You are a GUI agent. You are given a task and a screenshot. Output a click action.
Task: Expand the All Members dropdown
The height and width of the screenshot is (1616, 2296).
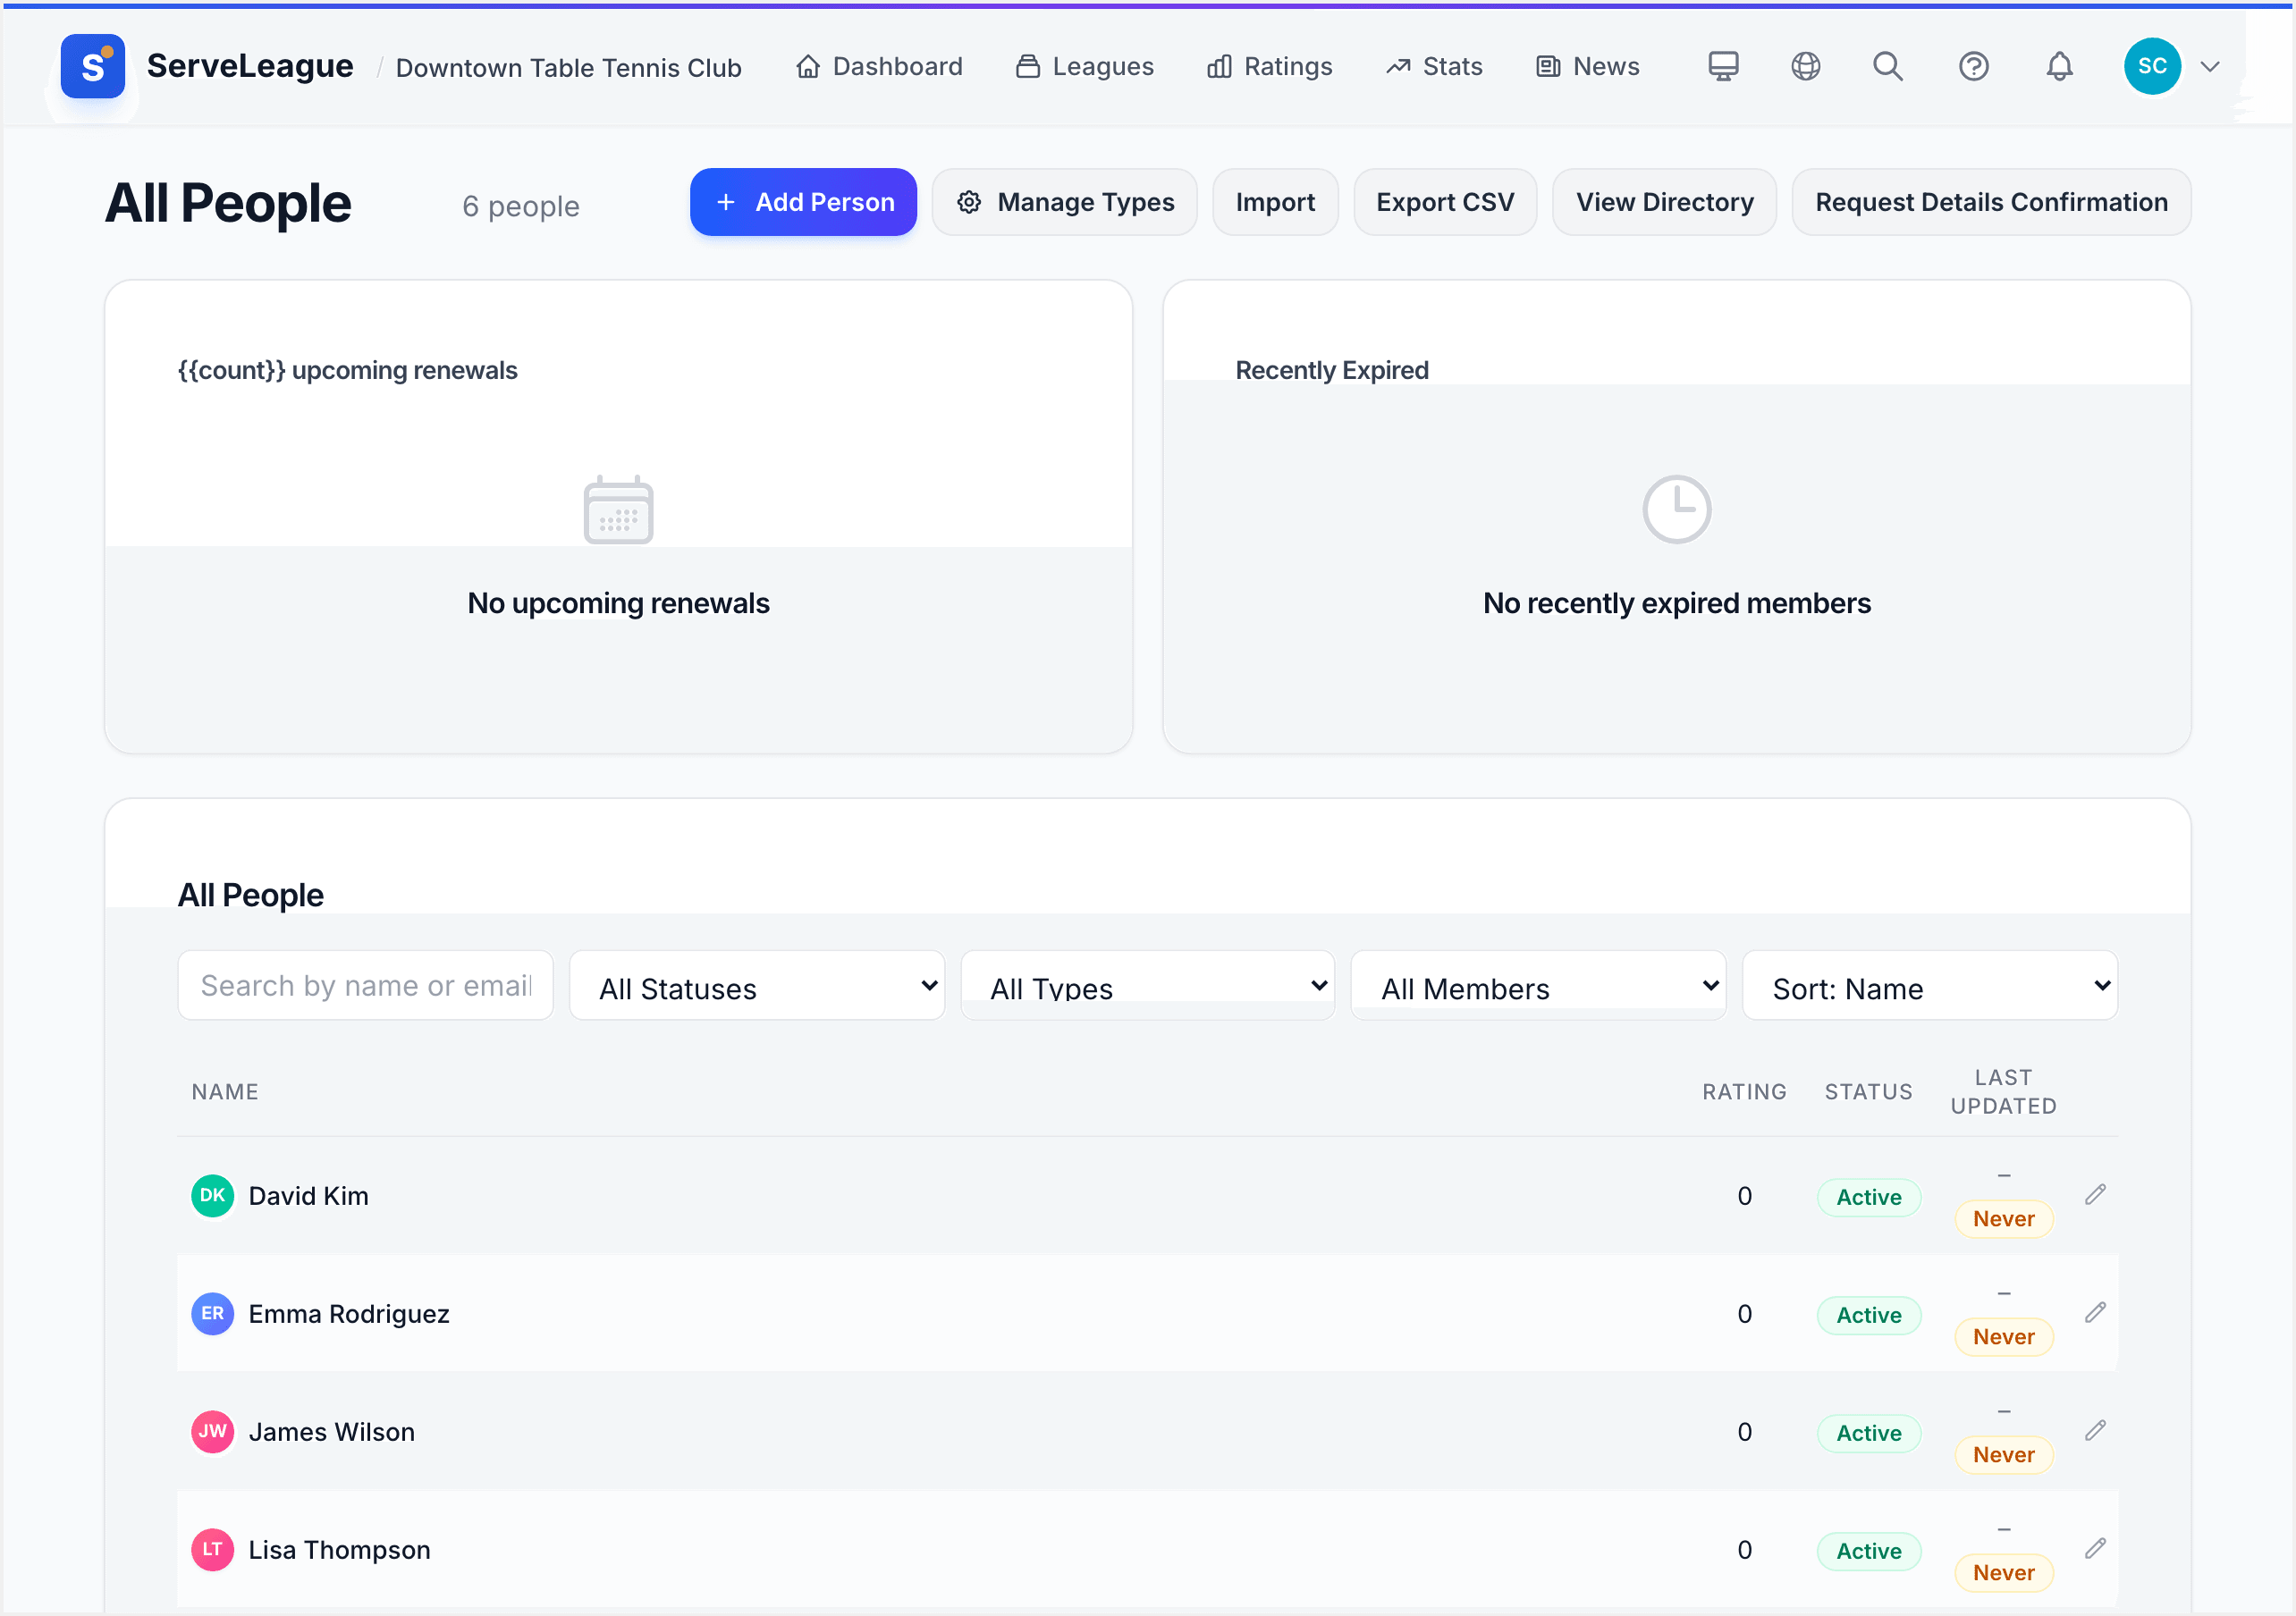pyautogui.click(x=1538, y=985)
